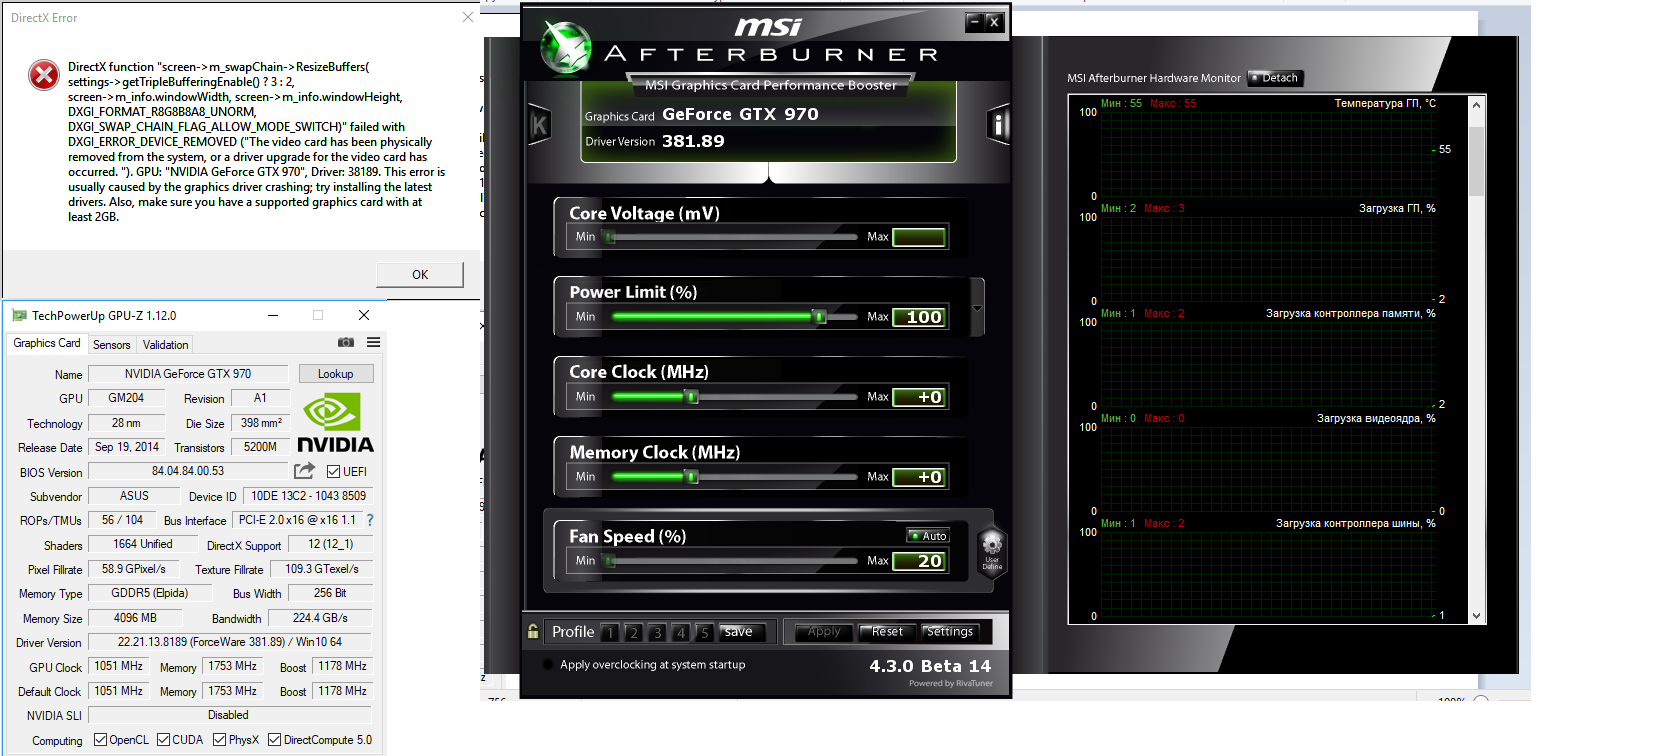Click the Bus Interface question mark

click(370, 520)
